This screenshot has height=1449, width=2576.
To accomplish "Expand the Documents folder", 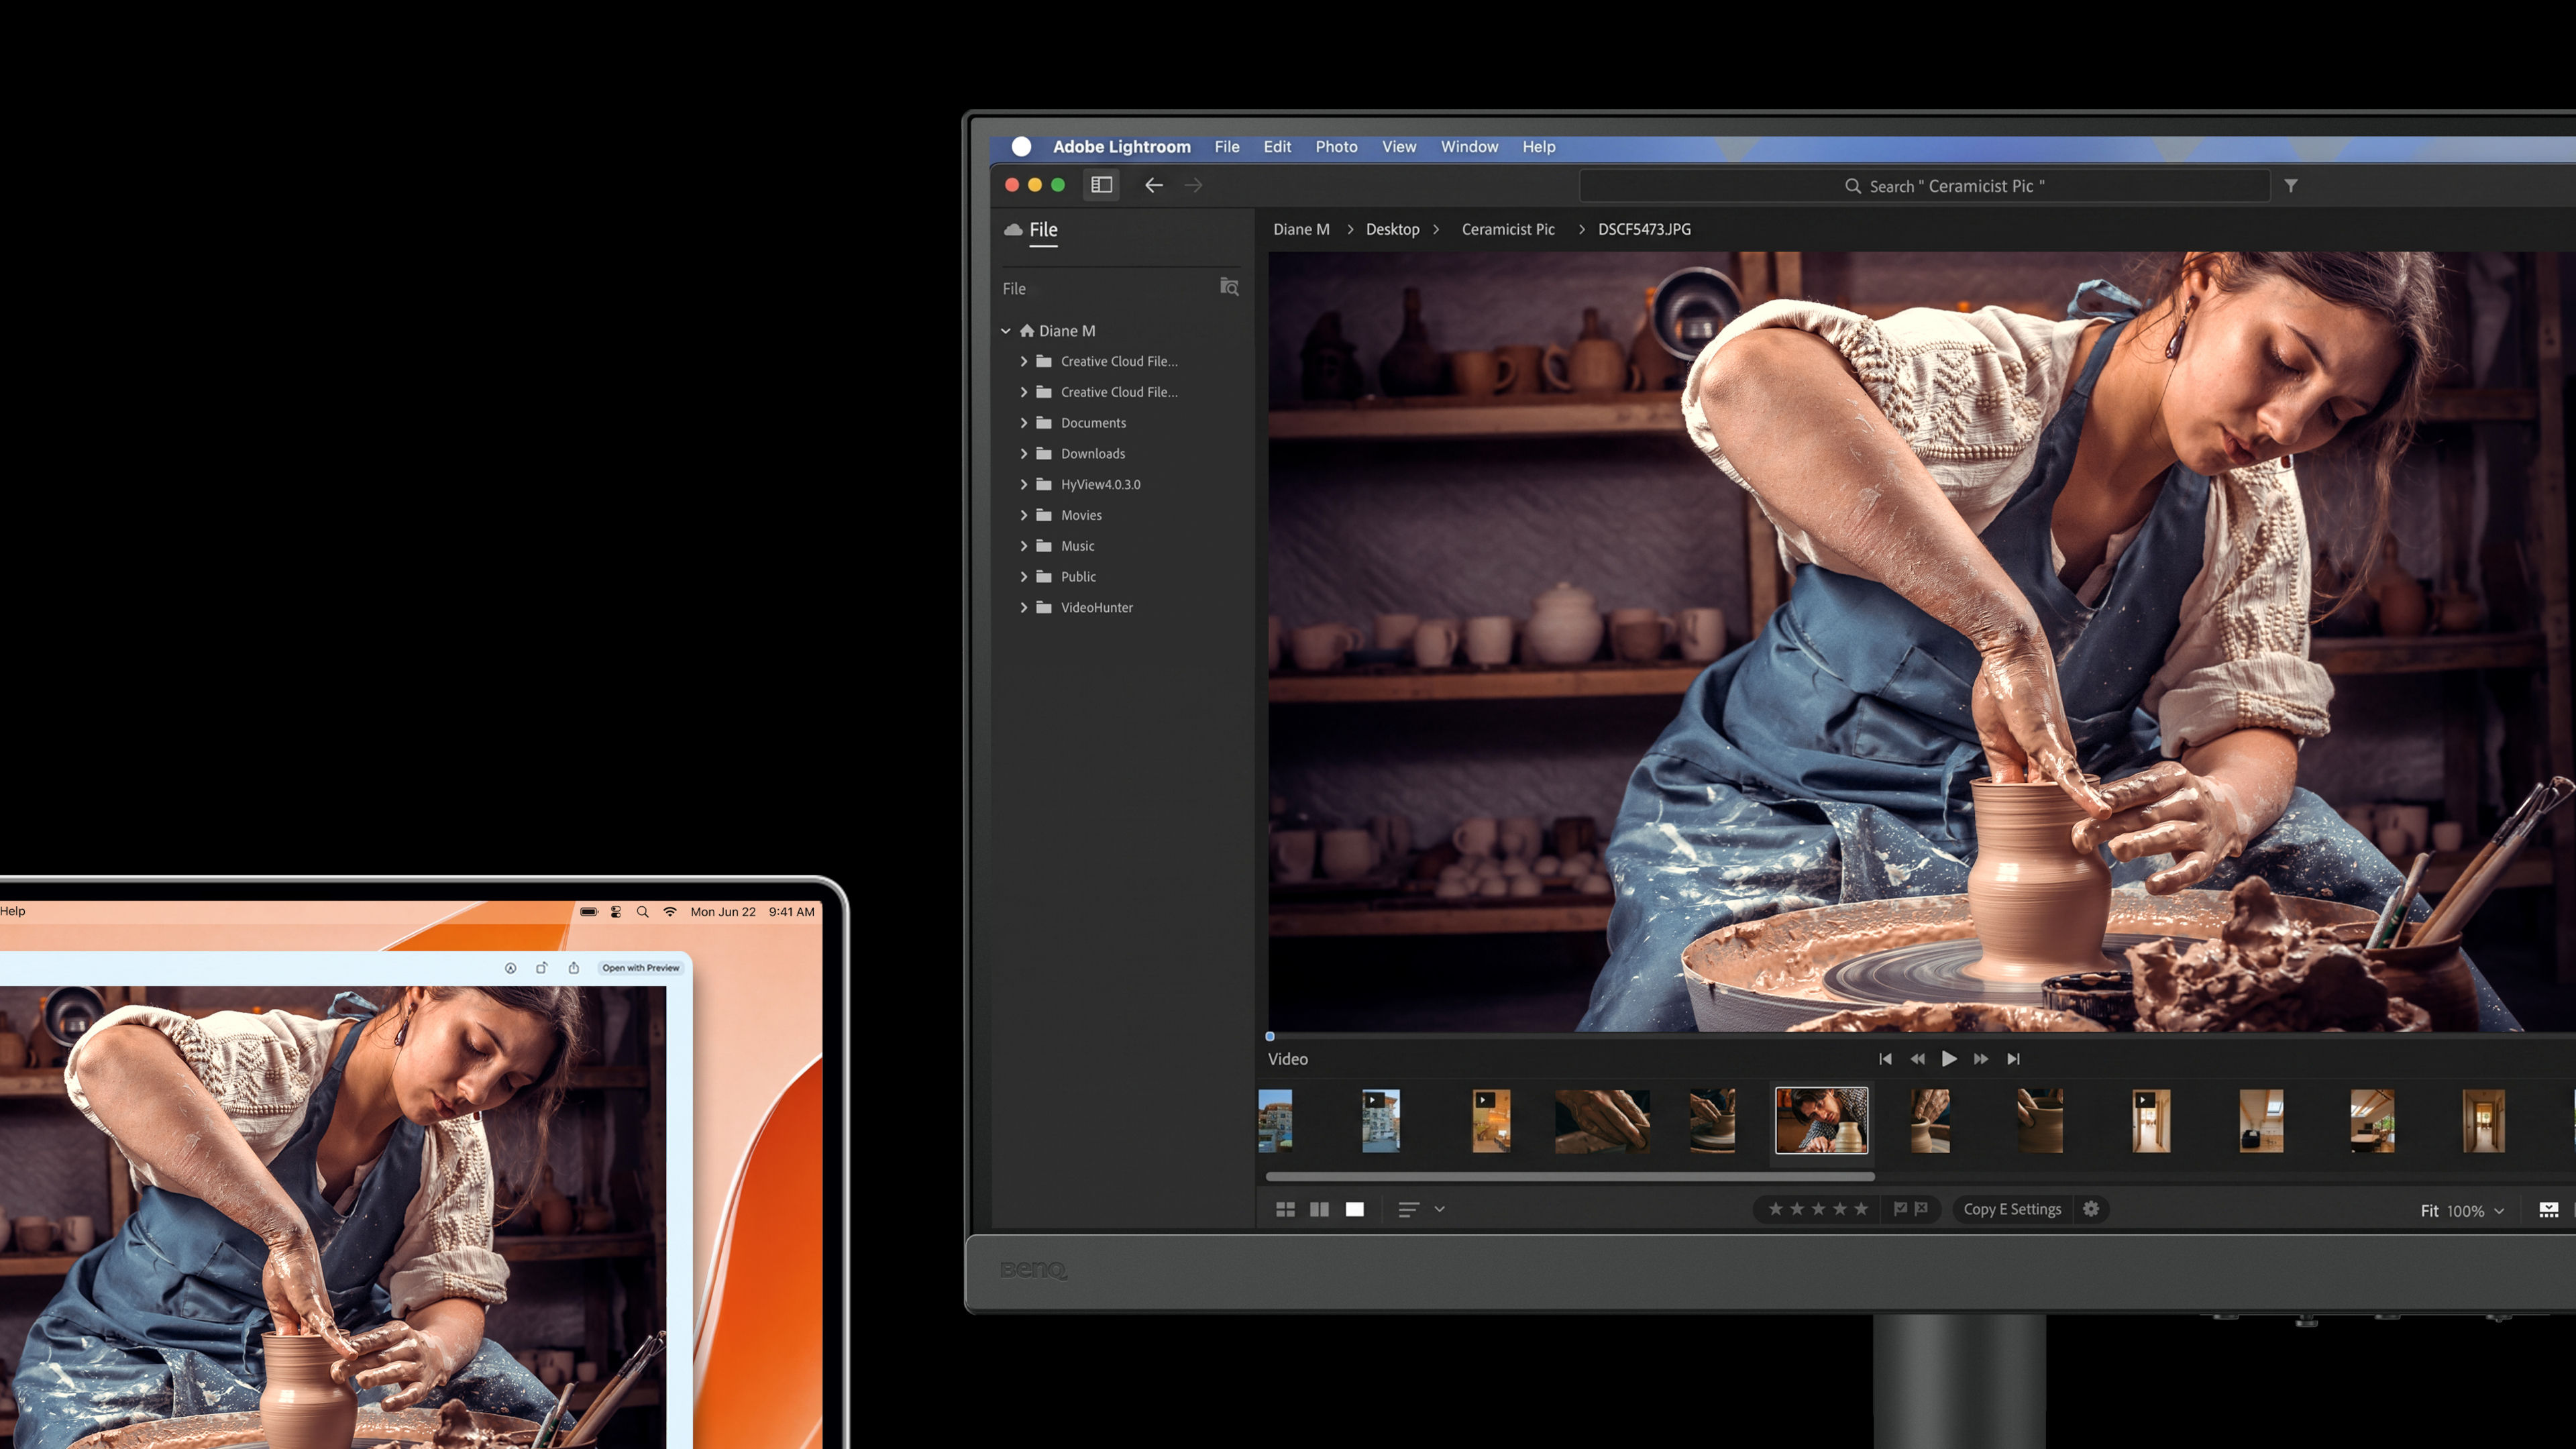I will coord(1024,423).
